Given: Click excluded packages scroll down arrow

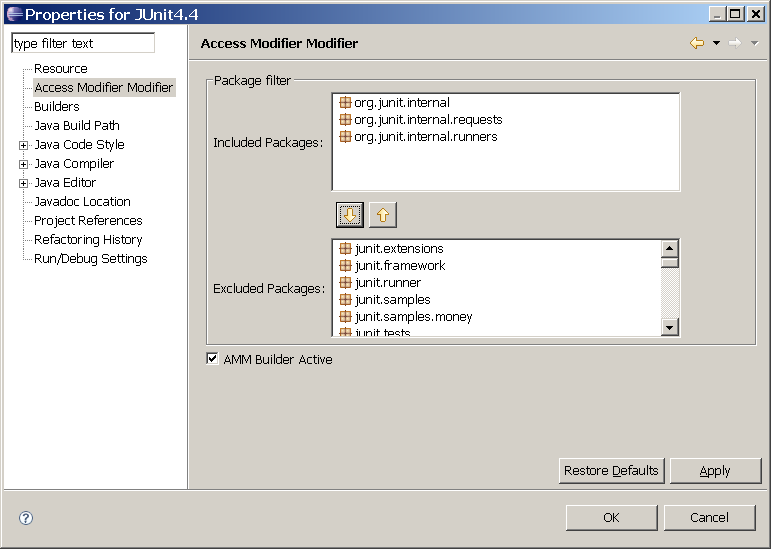Looking at the screenshot, I should [670, 327].
